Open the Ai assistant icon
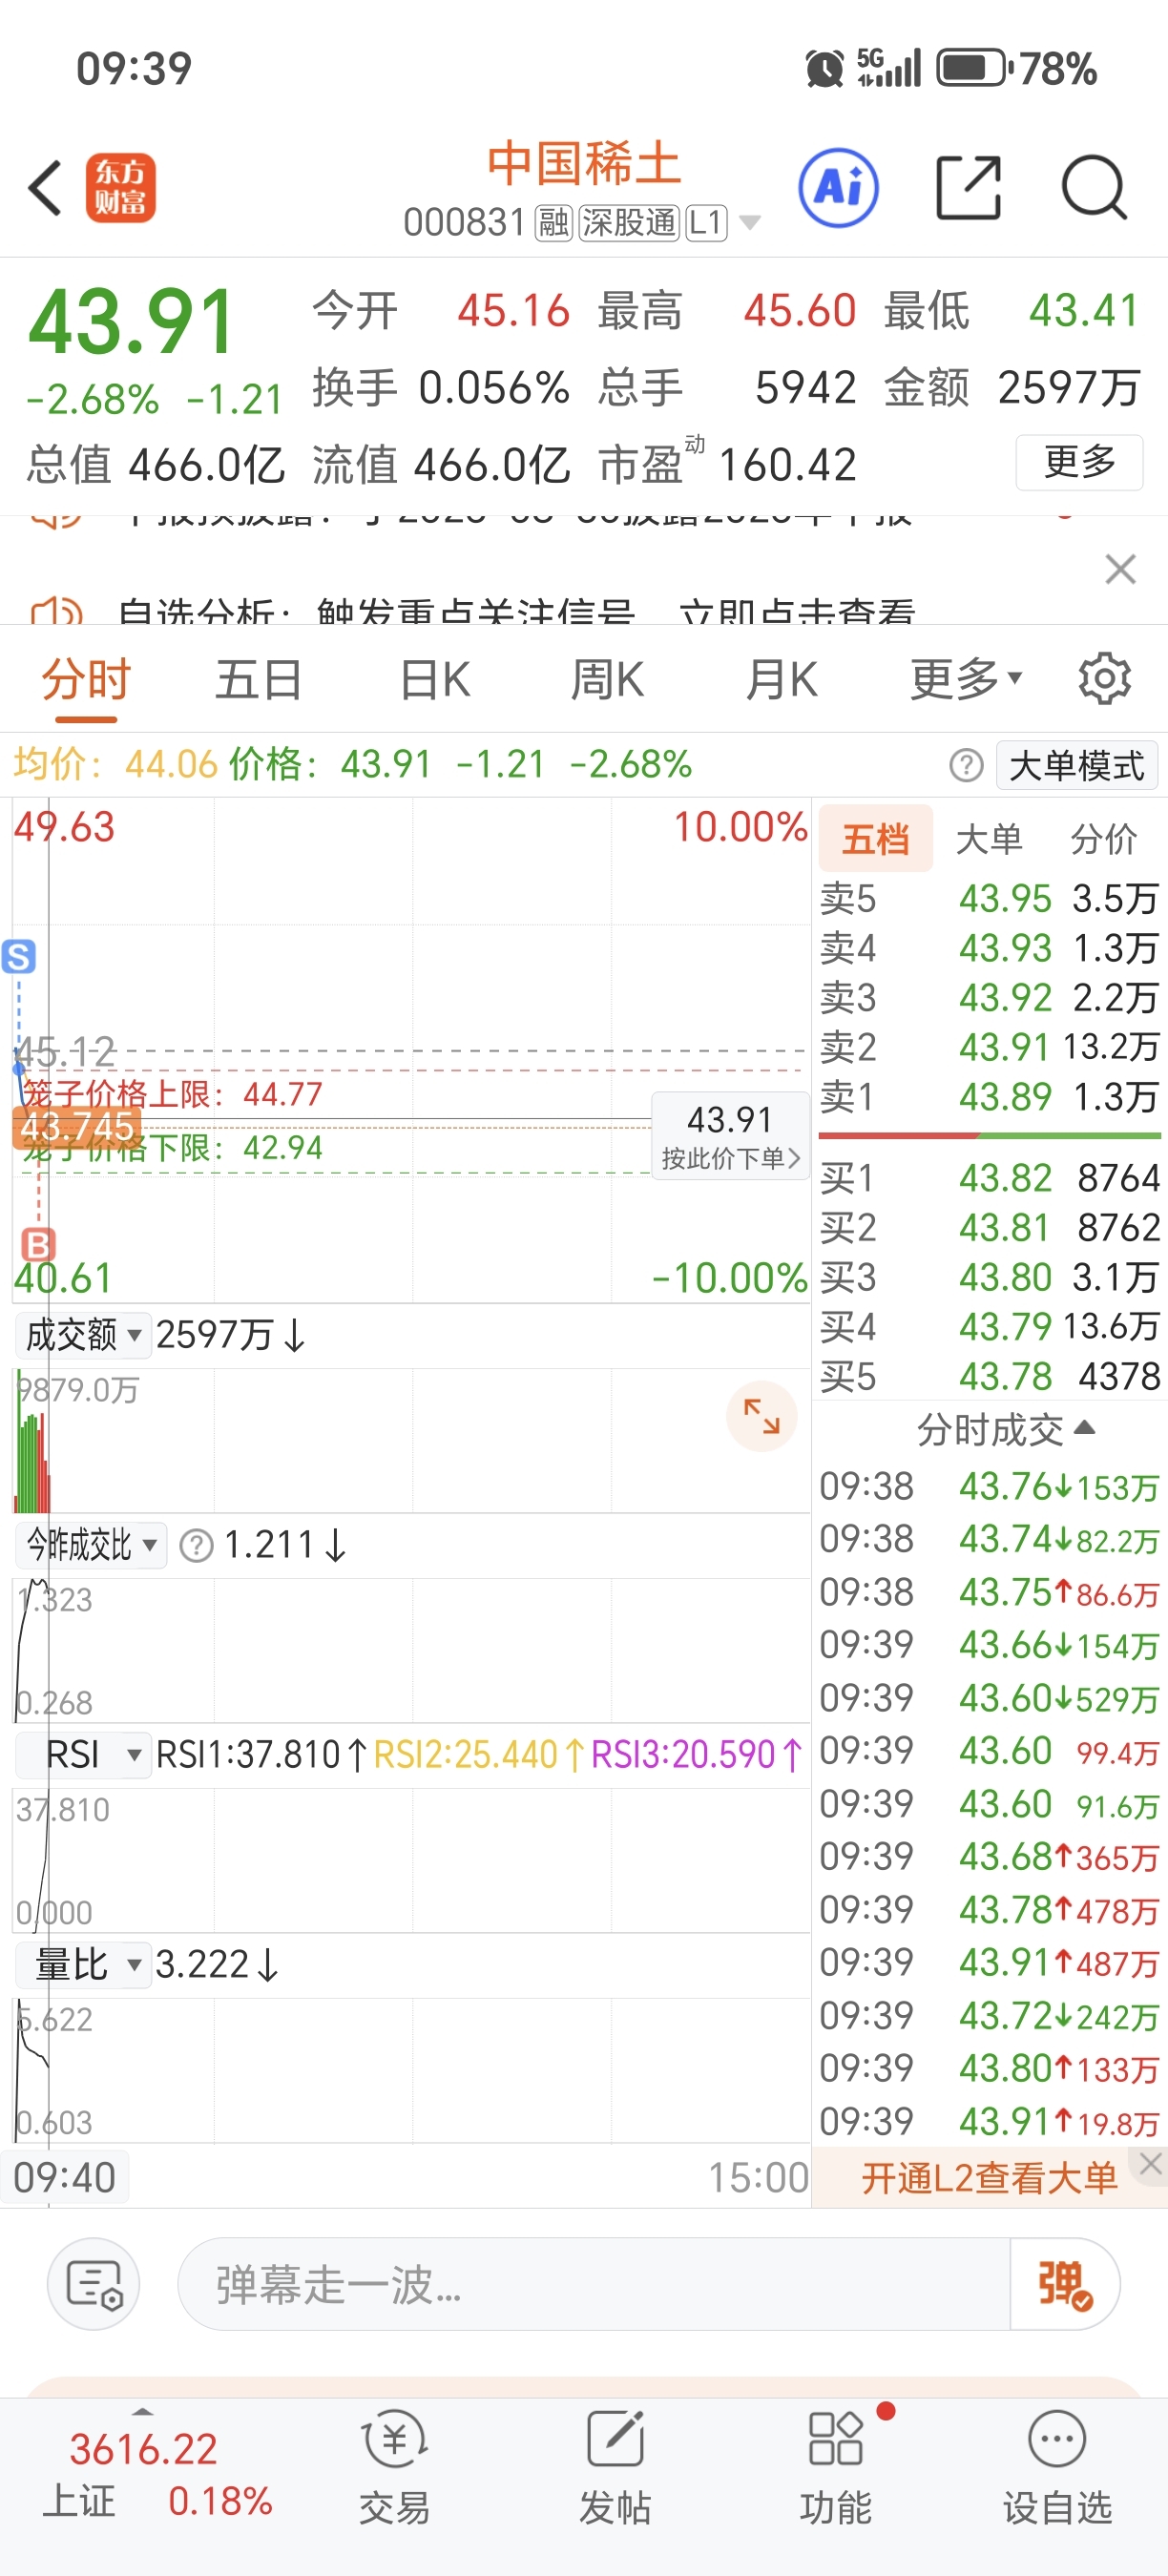The image size is (1168, 2576). (838, 187)
